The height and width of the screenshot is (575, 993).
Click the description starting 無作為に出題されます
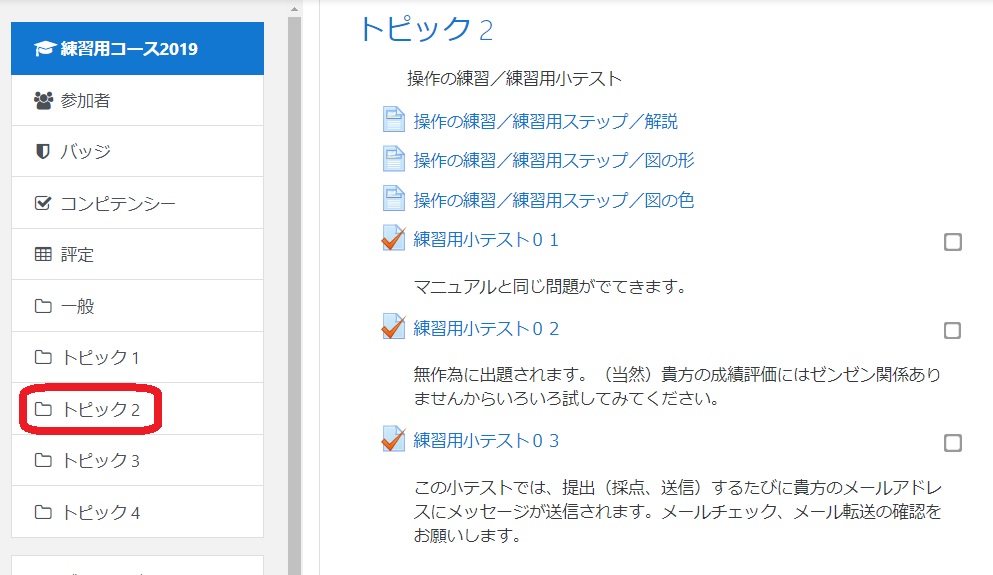(677, 386)
